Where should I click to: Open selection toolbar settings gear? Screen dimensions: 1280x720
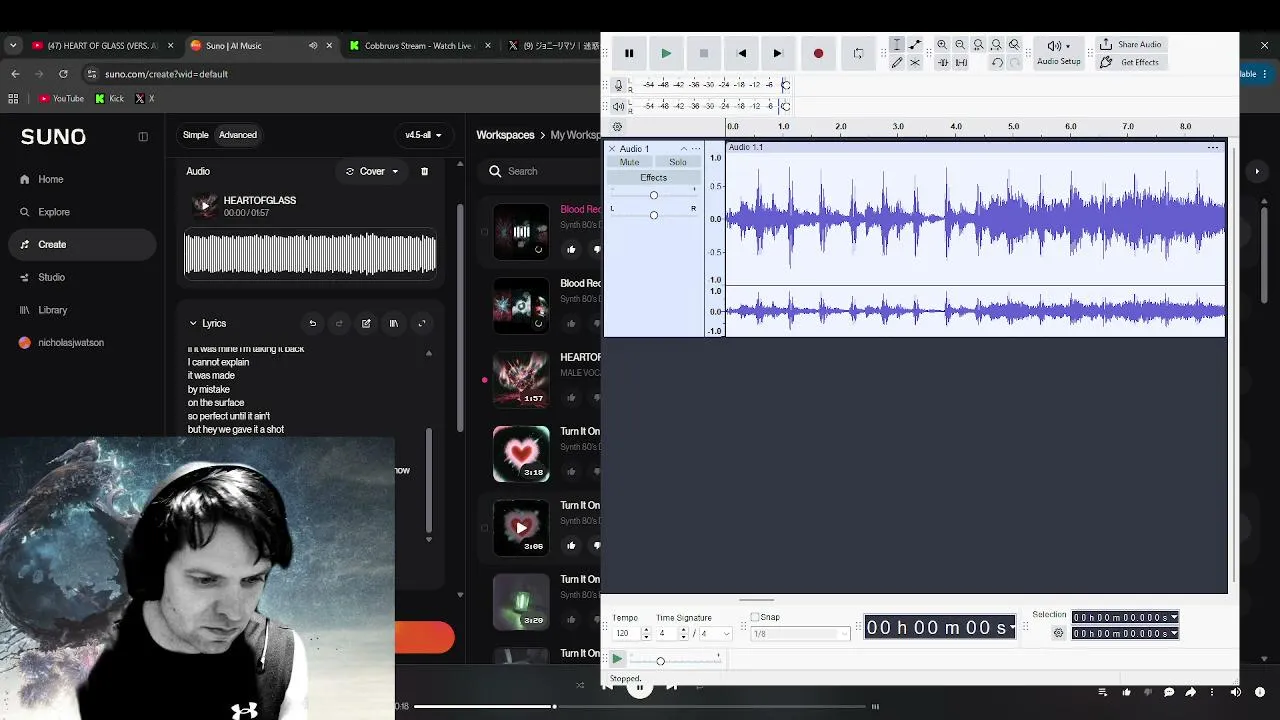tap(1058, 633)
